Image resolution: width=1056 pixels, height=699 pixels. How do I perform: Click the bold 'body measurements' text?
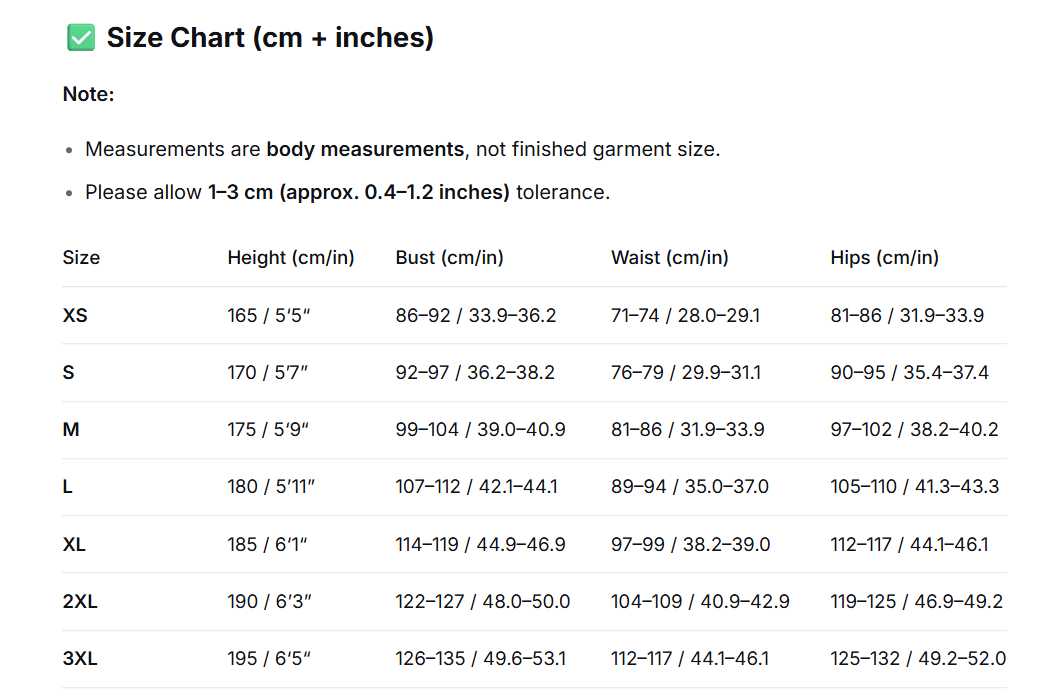(365, 149)
